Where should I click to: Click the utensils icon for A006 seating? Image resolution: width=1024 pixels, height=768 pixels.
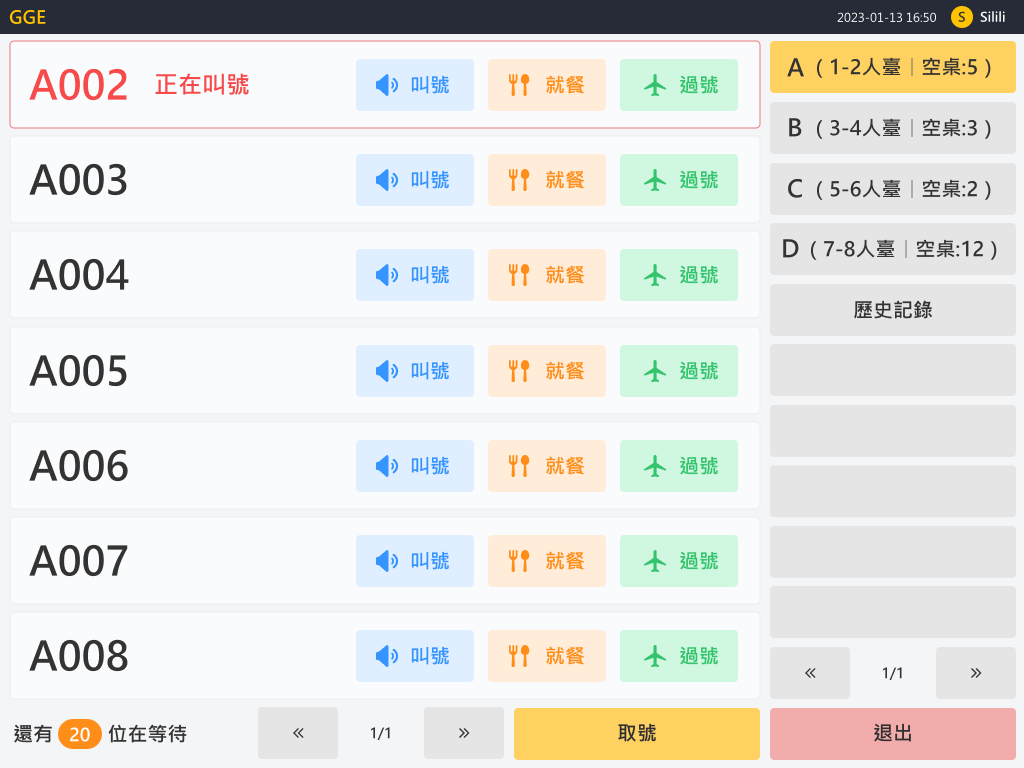coord(518,465)
